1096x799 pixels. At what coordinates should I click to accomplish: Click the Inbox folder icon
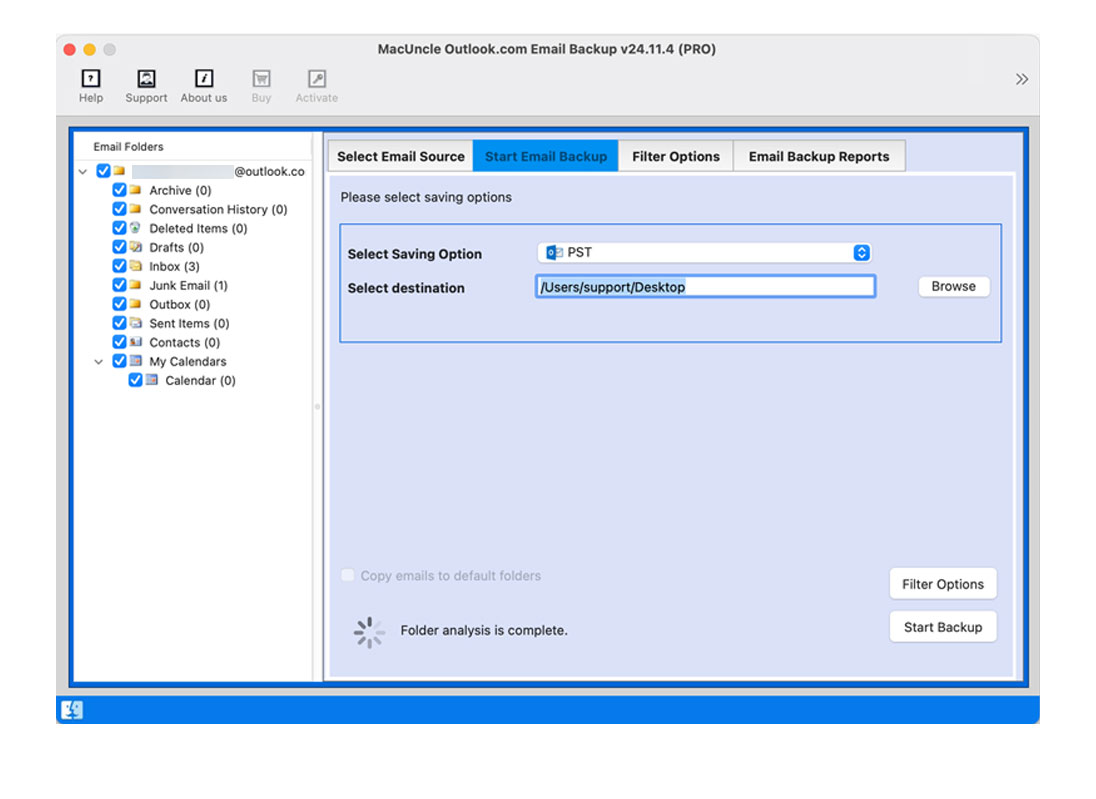point(135,267)
